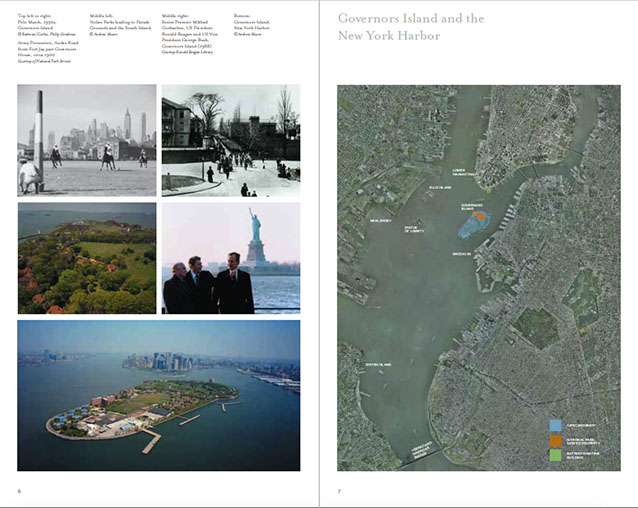Select the Army Procession street photo
The height and width of the screenshot is (508, 638).
(x=231, y=140)
